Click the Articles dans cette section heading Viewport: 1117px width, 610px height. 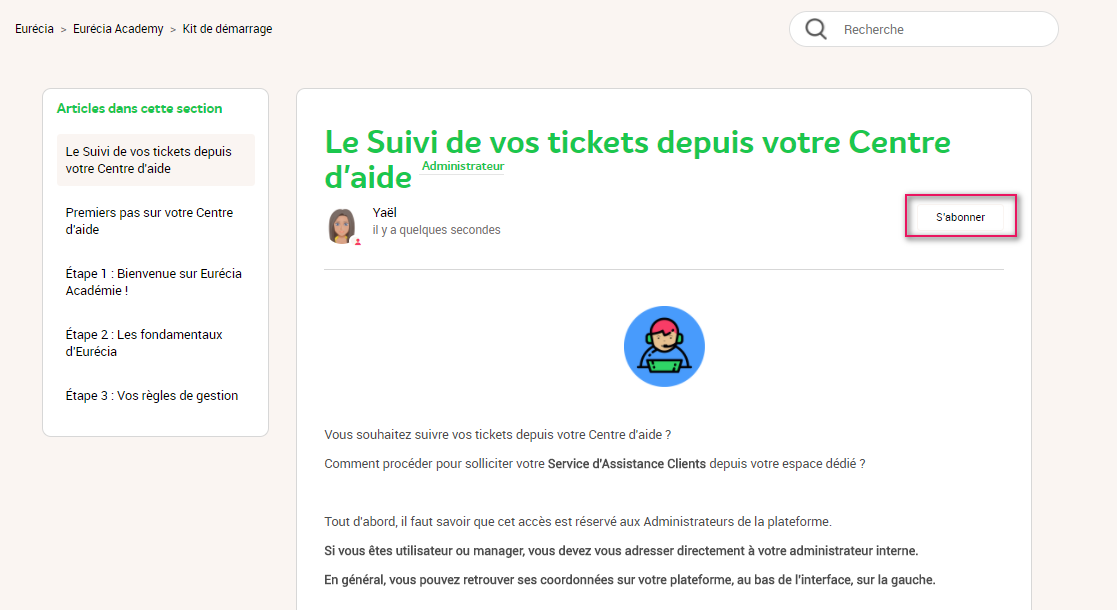point(140,108)
